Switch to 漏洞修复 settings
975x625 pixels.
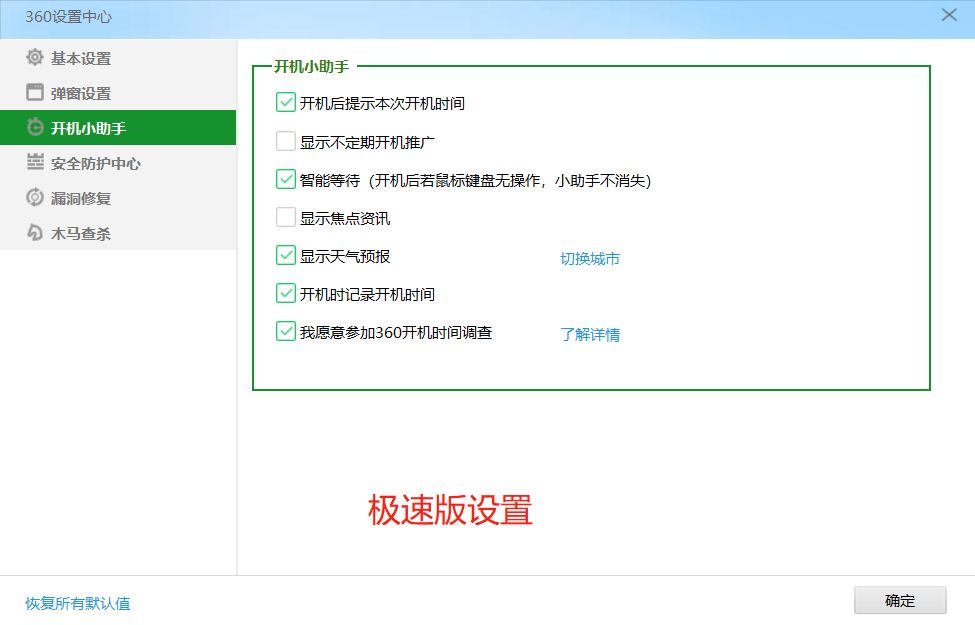click(x=118, y=198)
